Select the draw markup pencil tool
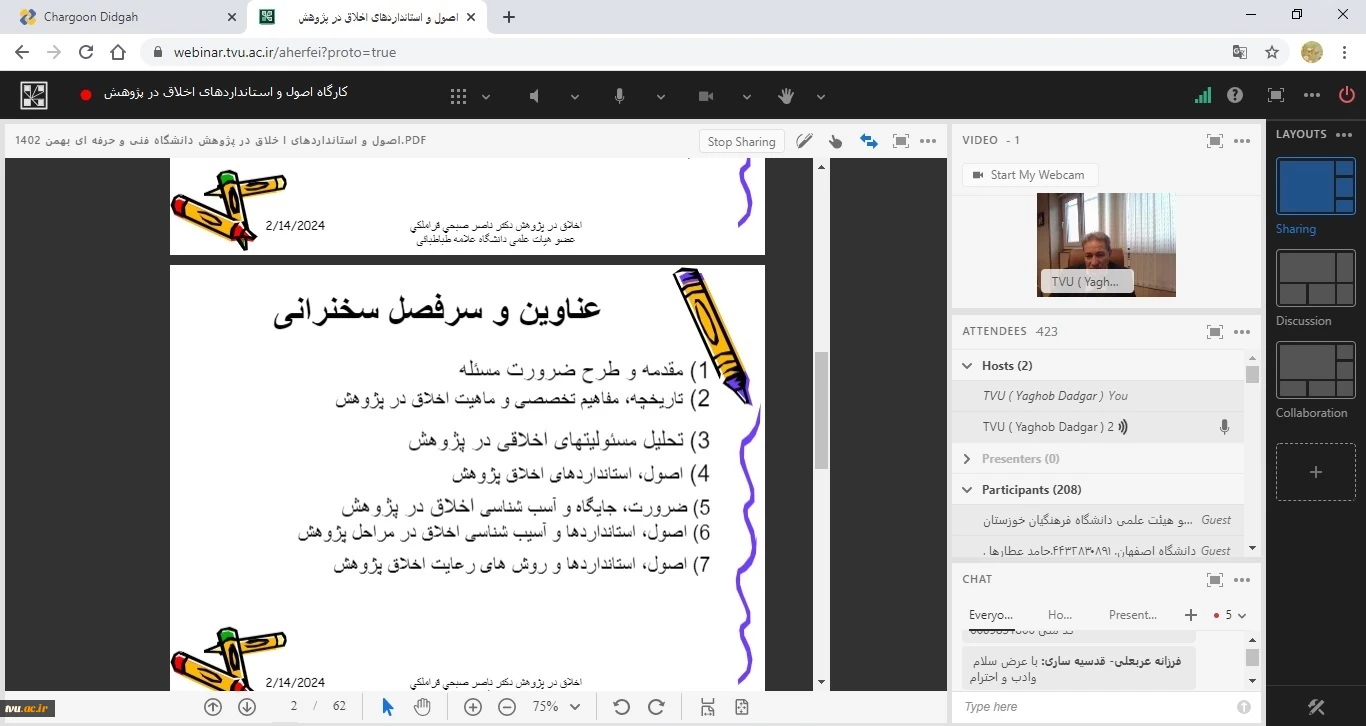The image size is (1366, 726). (804, 141)
